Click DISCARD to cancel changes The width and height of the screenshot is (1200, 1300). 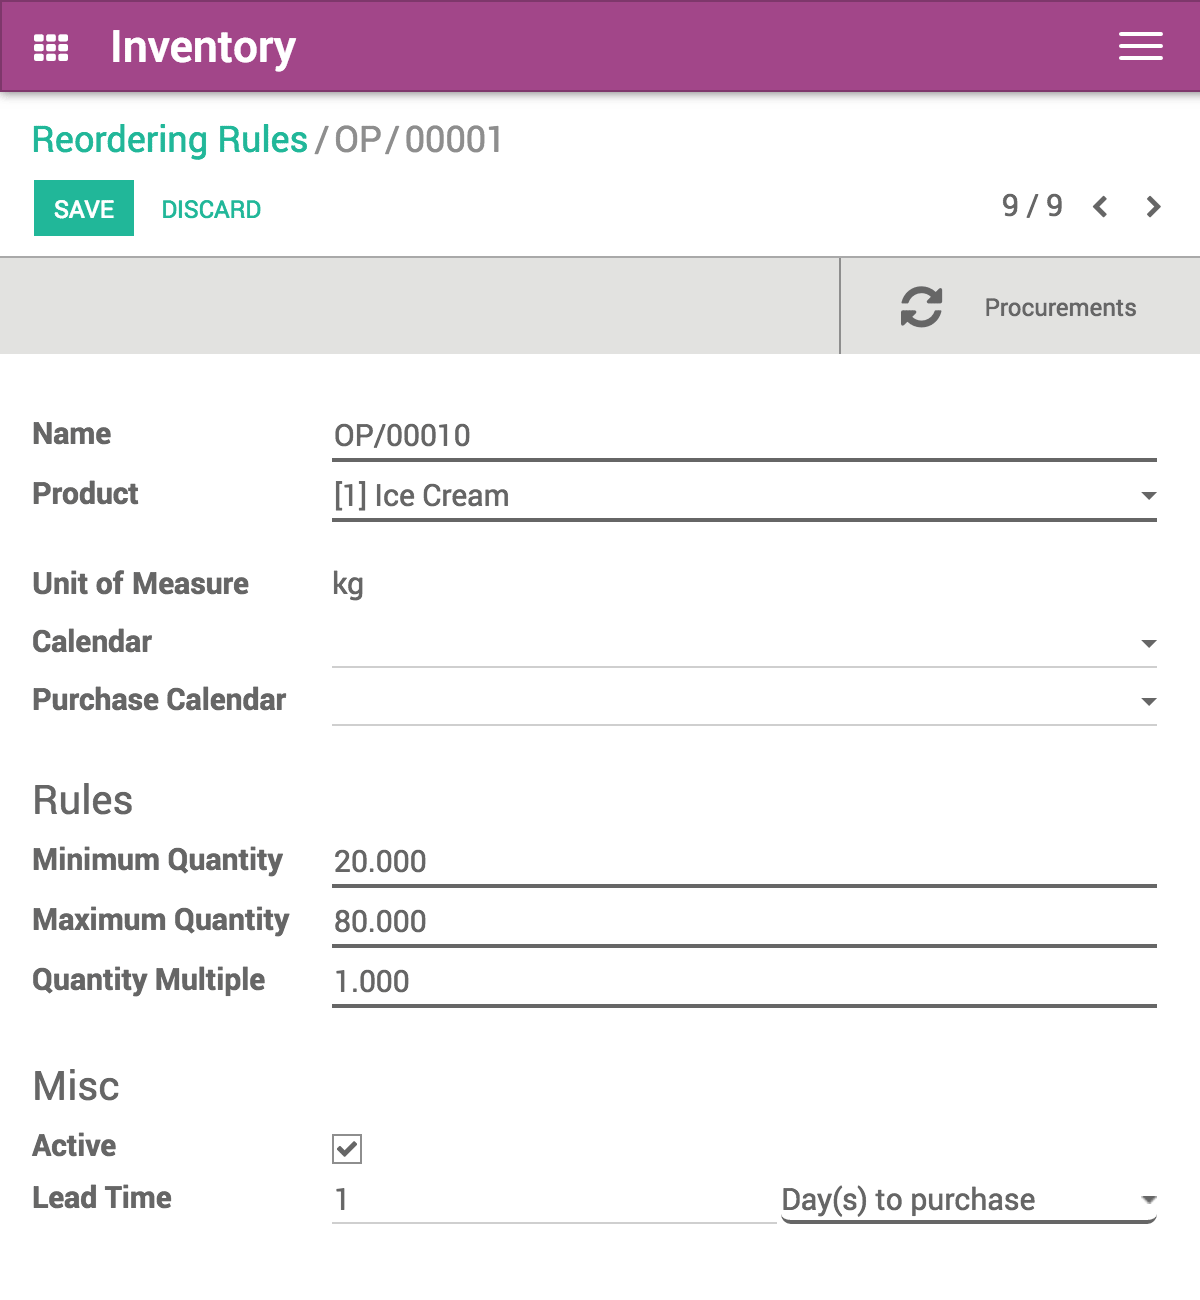[211, 208]
